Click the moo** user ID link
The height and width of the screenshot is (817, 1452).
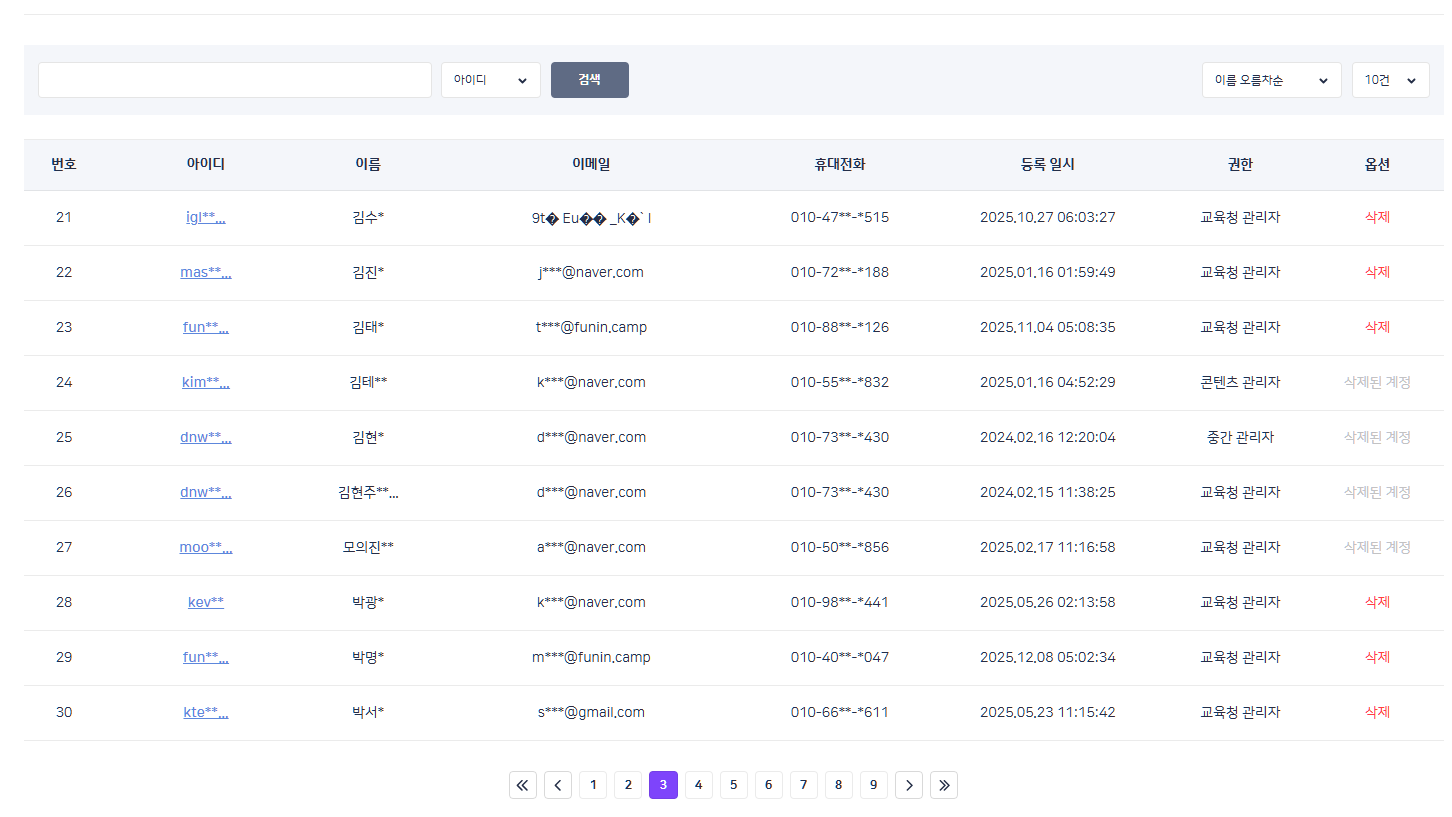click(x=206, y=547)
